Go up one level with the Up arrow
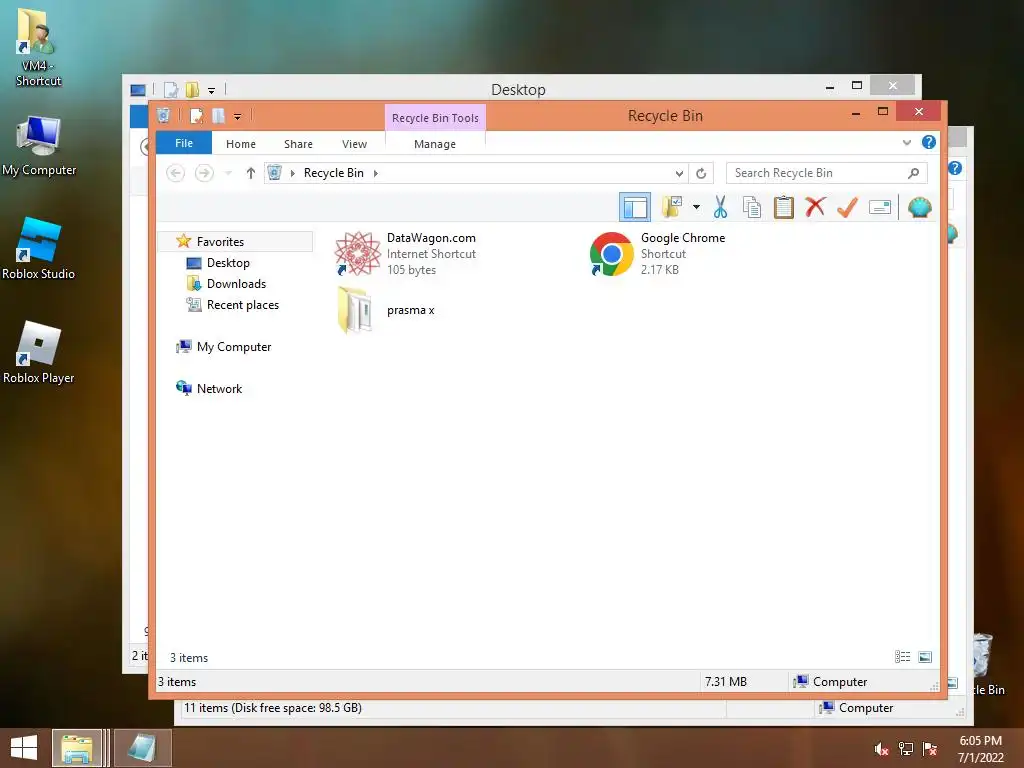The image size is (1024, 768). 251,173
